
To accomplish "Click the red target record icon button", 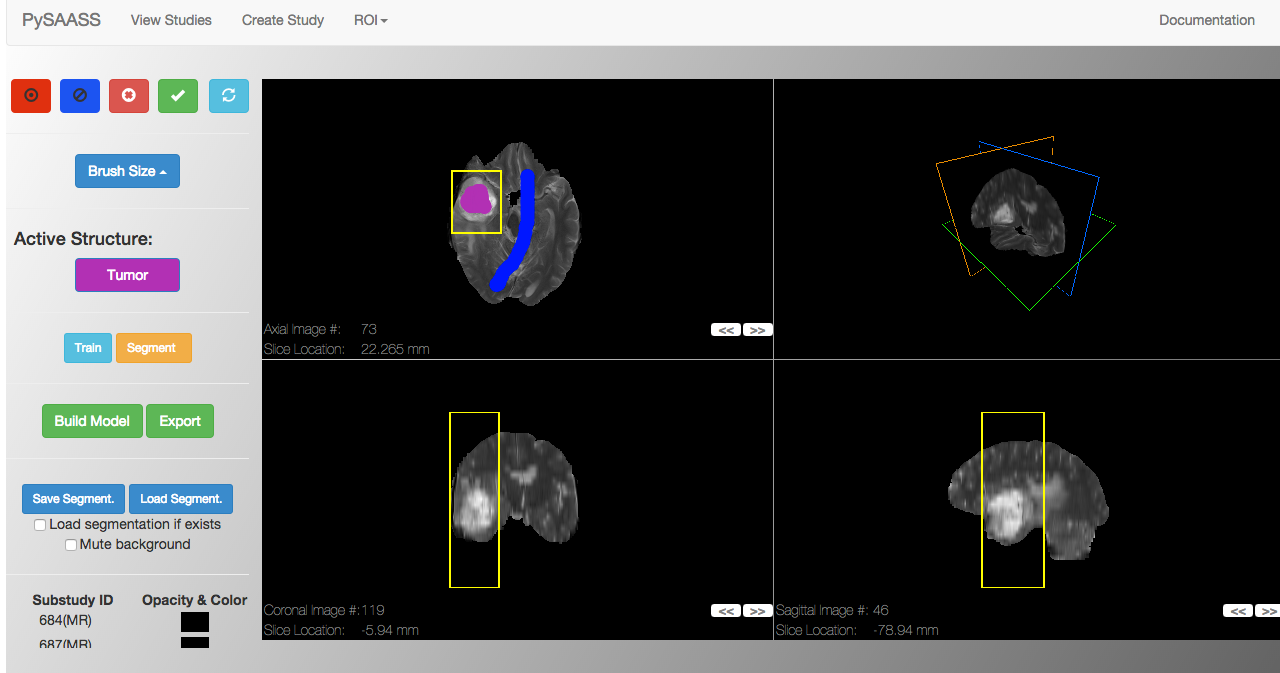I will (x=31, y=96).
